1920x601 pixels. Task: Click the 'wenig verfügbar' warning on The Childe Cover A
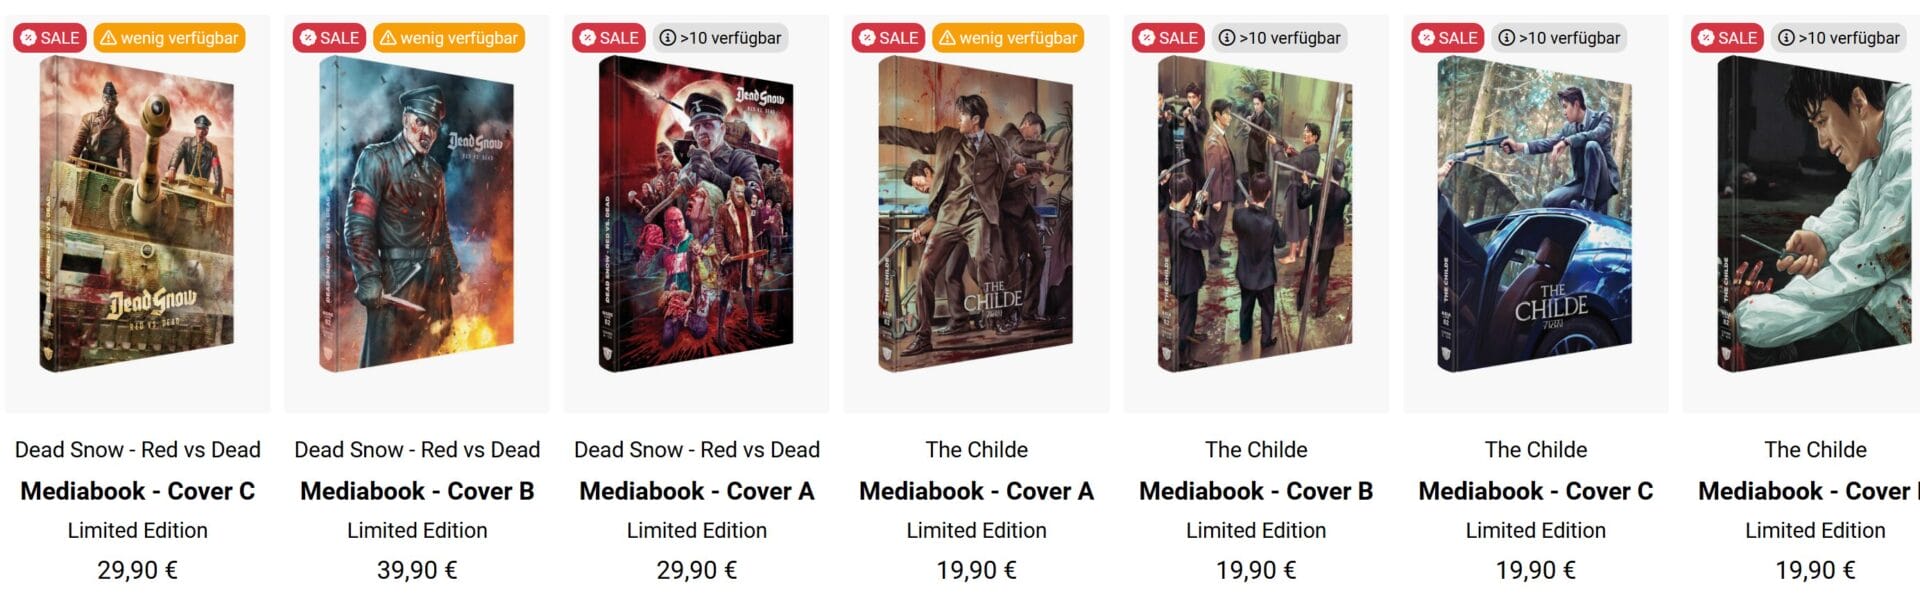tap(1008, 38)
